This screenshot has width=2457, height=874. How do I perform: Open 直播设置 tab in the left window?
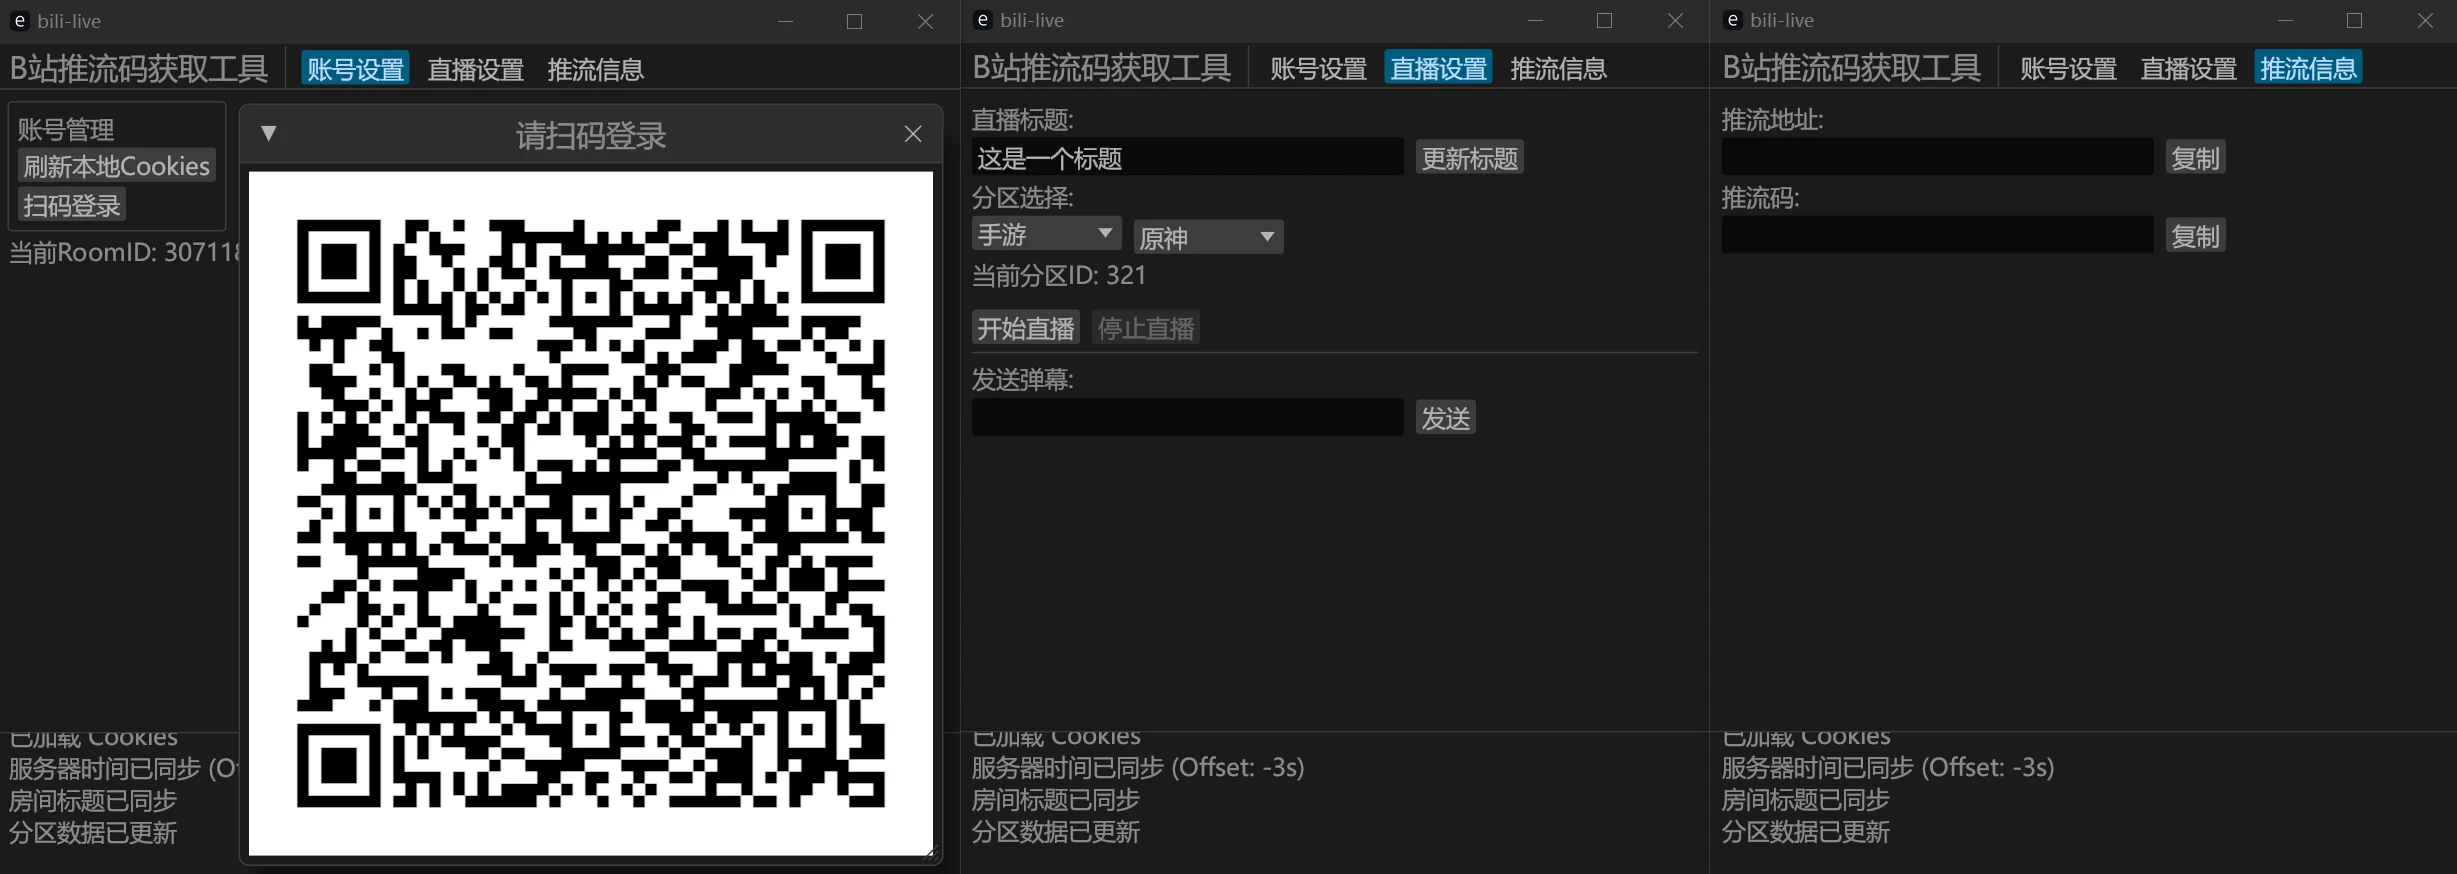(476, 69)
